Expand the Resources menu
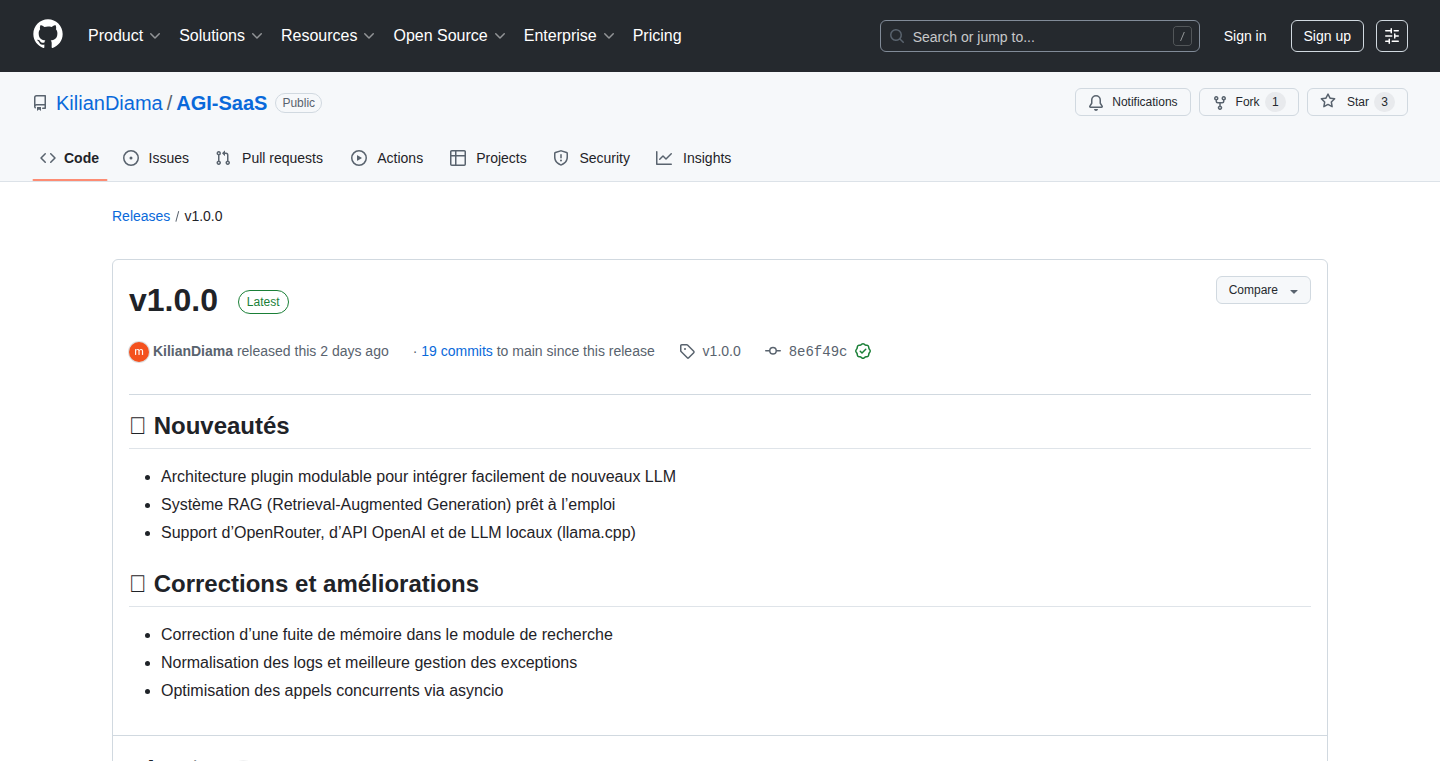 [328, 35]
